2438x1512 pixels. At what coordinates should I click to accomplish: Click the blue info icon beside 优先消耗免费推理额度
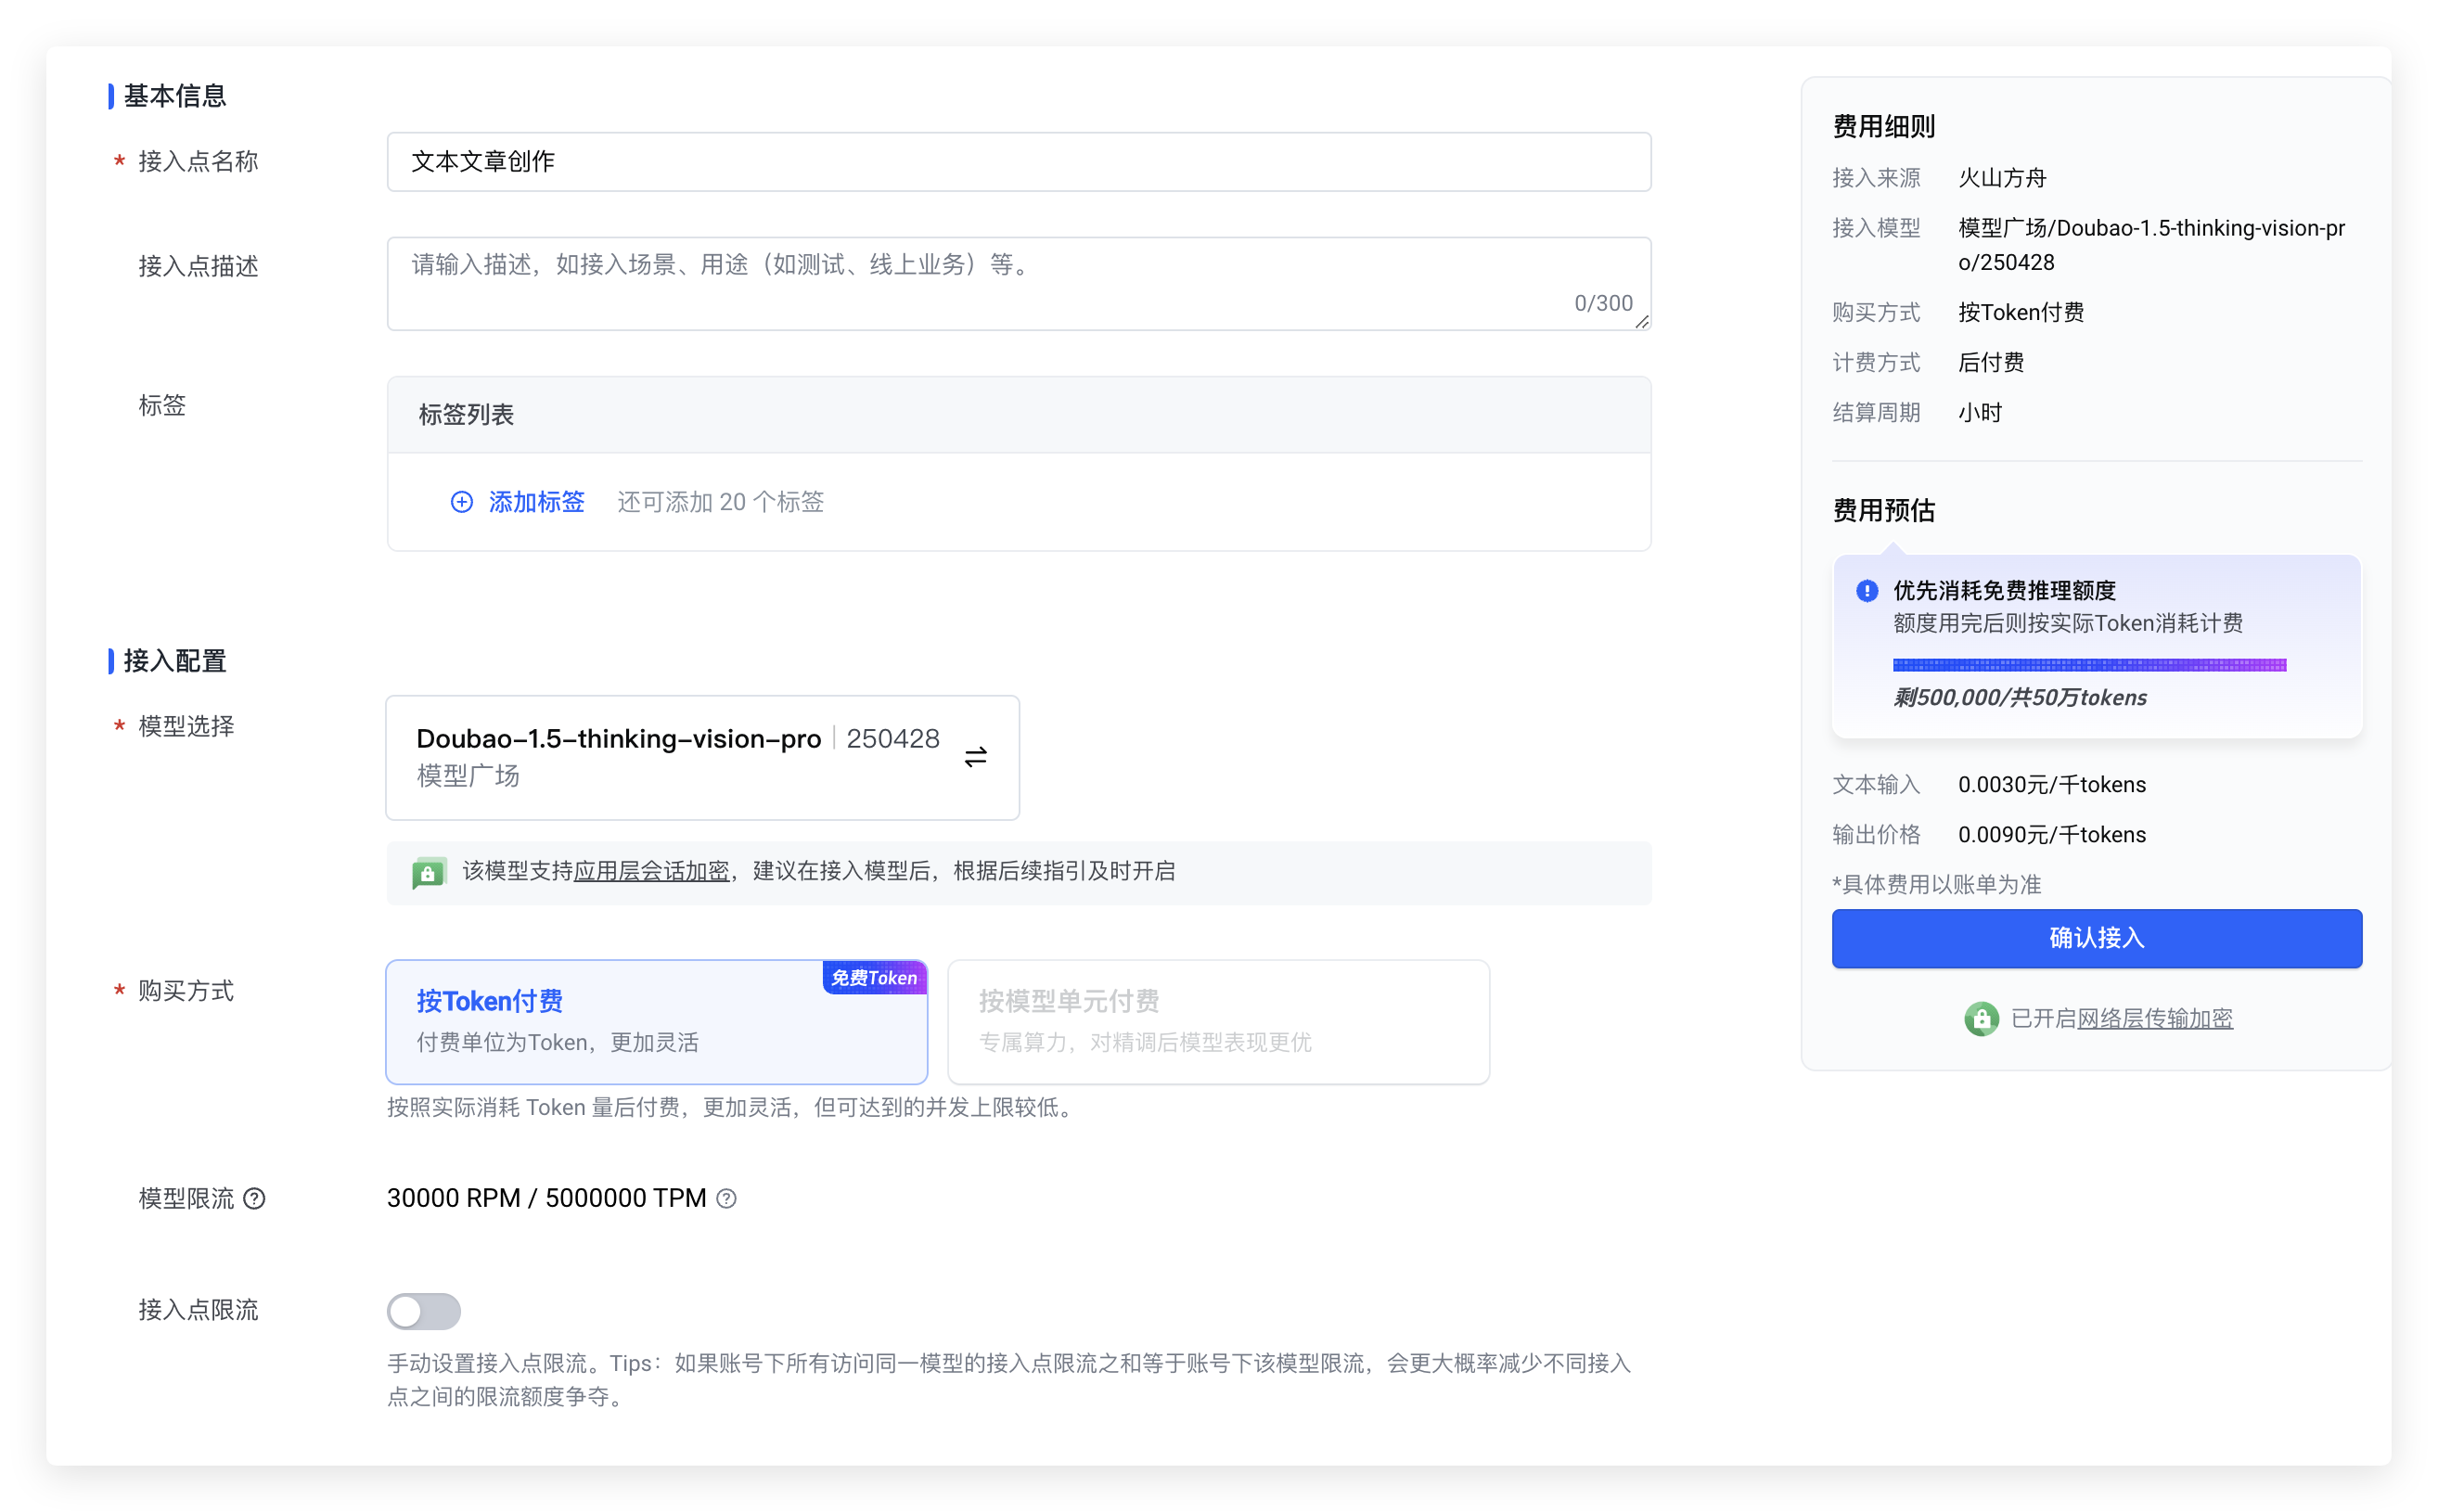(1866, 590)
